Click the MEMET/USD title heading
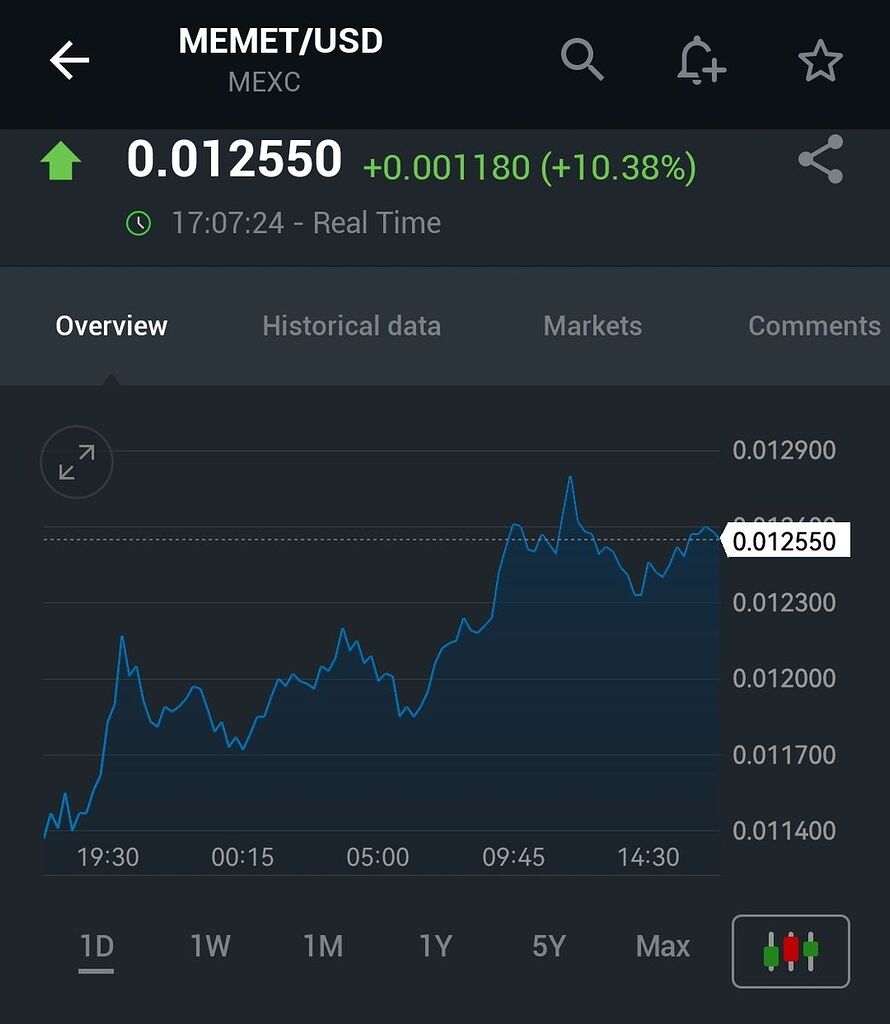 [280, 41]
